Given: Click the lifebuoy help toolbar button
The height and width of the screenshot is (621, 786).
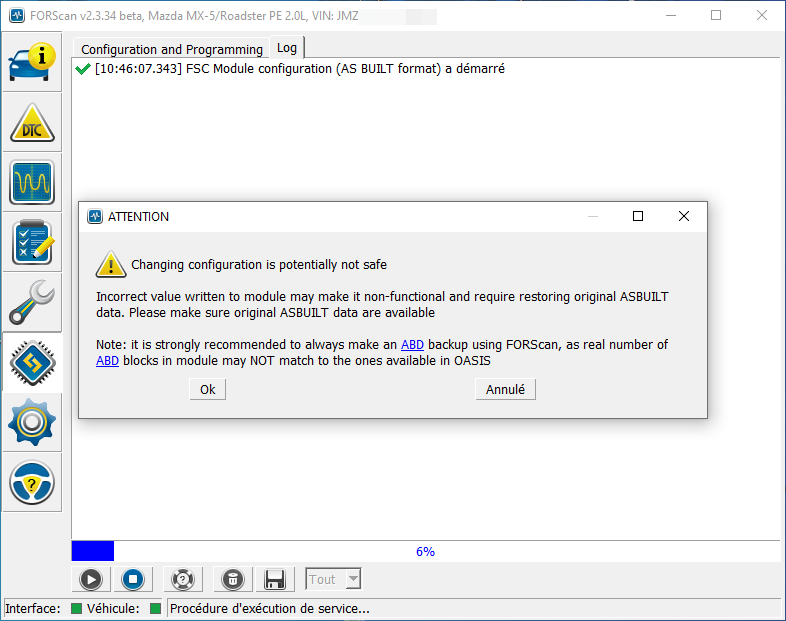Looking at the screenshot, I should tap(183, 579).
